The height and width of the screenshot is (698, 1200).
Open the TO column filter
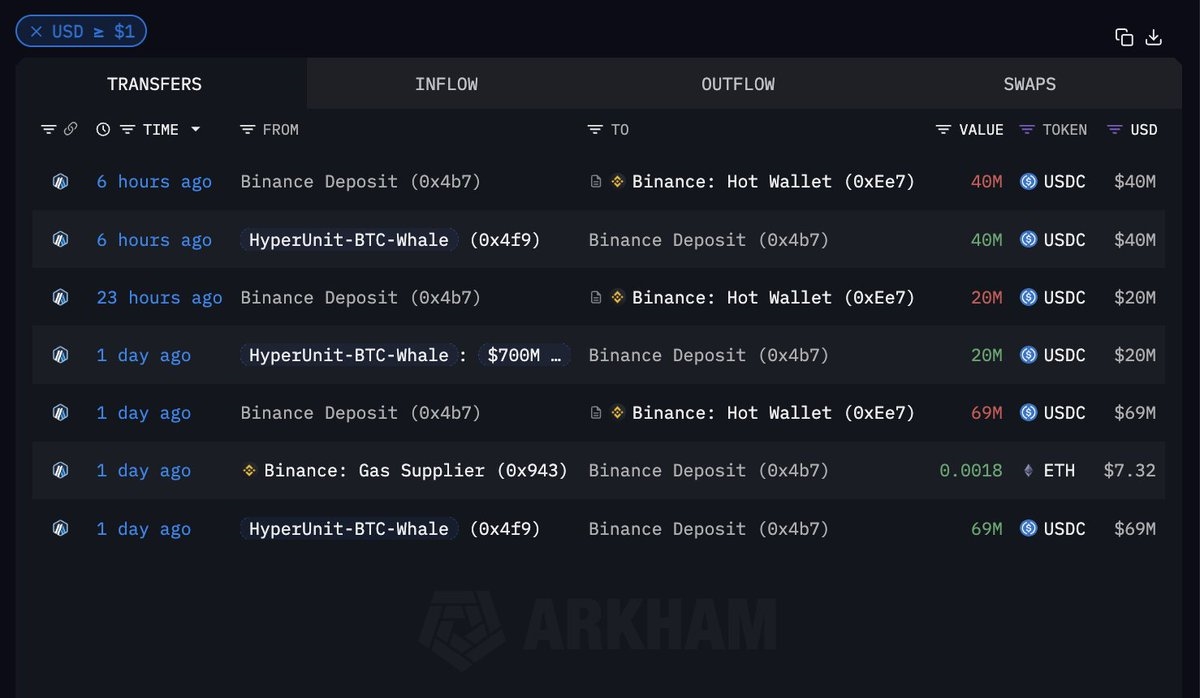pyautogui.click(x=595, y=129)
